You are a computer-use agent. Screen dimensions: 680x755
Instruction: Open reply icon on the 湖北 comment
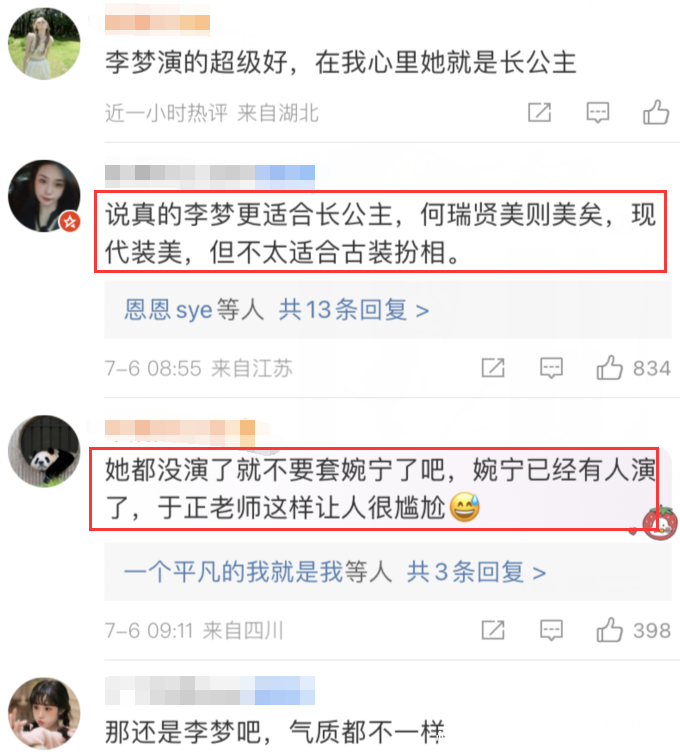click(x=598, y=113)
